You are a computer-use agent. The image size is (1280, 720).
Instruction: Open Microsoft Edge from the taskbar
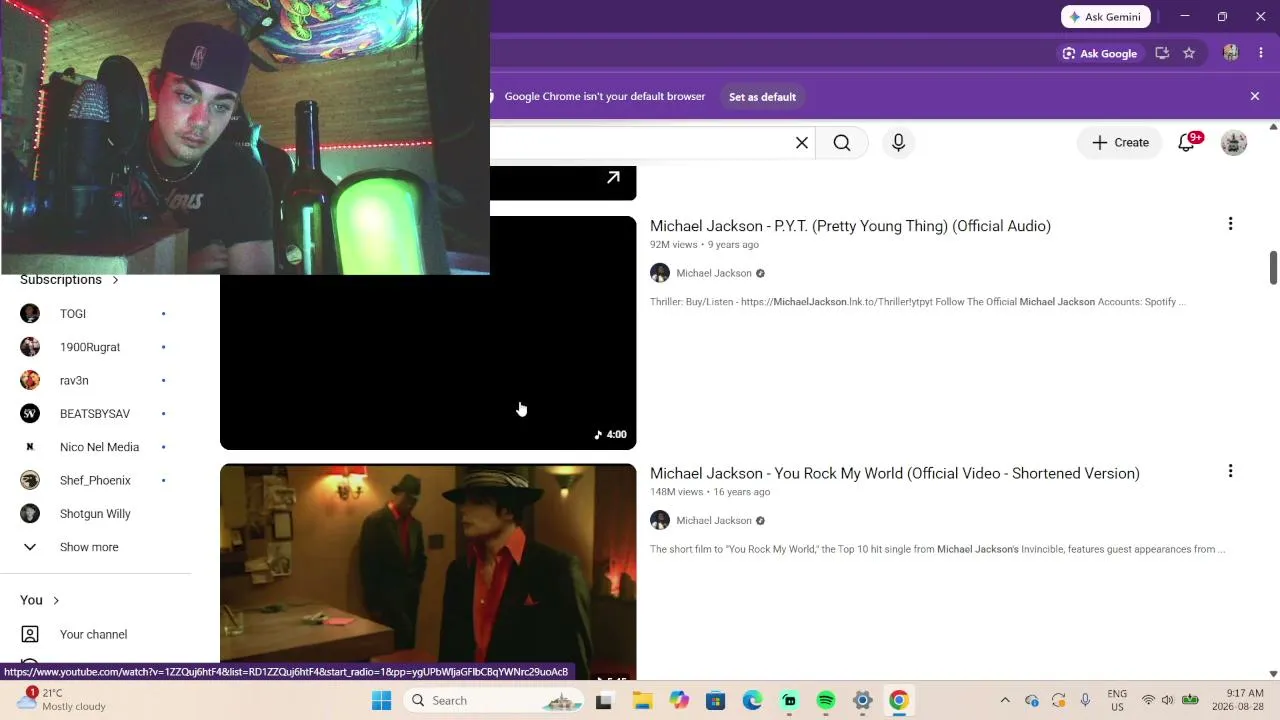(x=752, y=701)
